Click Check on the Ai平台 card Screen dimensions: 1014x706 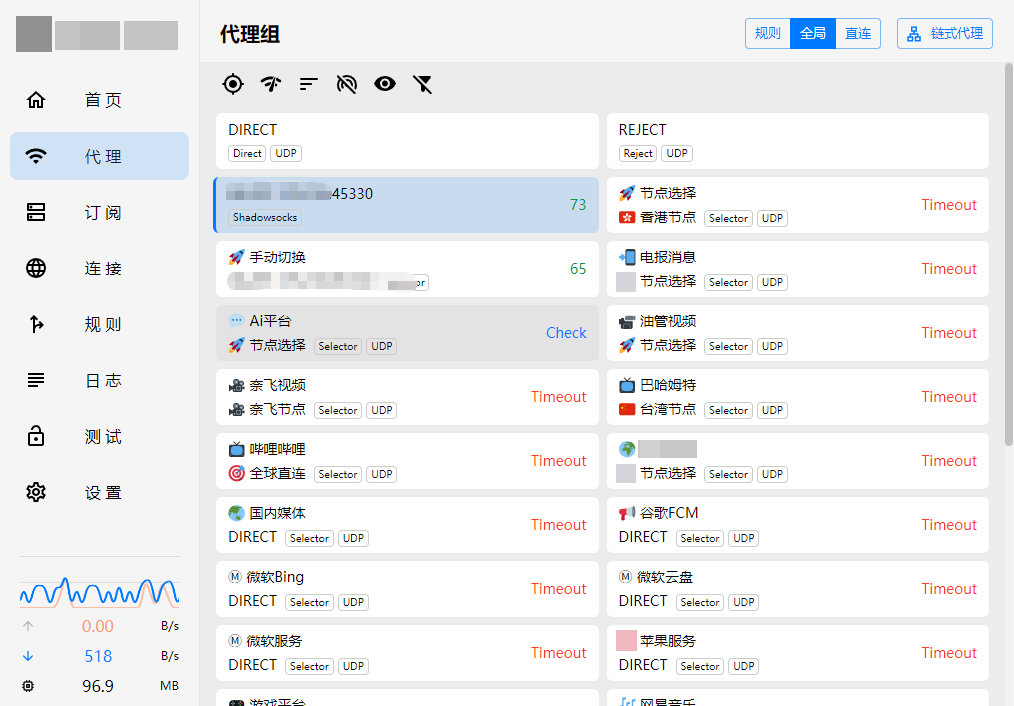point(566,333)
